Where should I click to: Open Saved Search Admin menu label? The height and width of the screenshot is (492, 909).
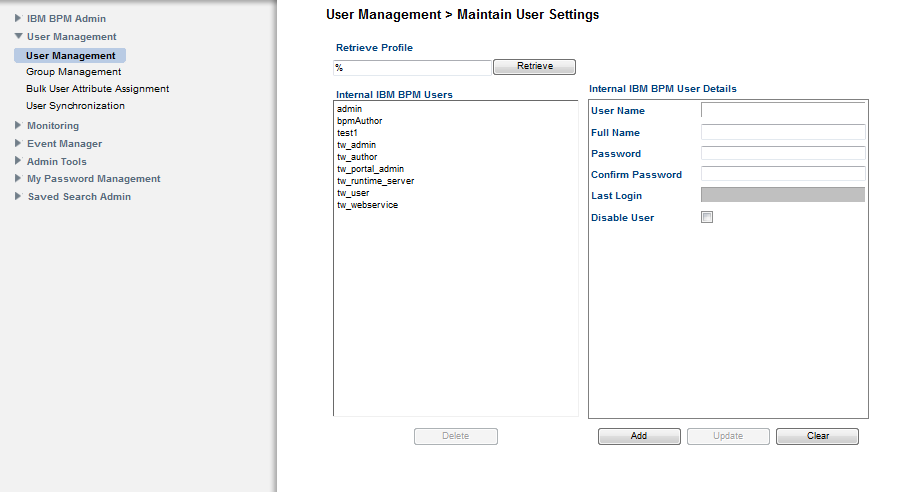[x=79, y=197]
